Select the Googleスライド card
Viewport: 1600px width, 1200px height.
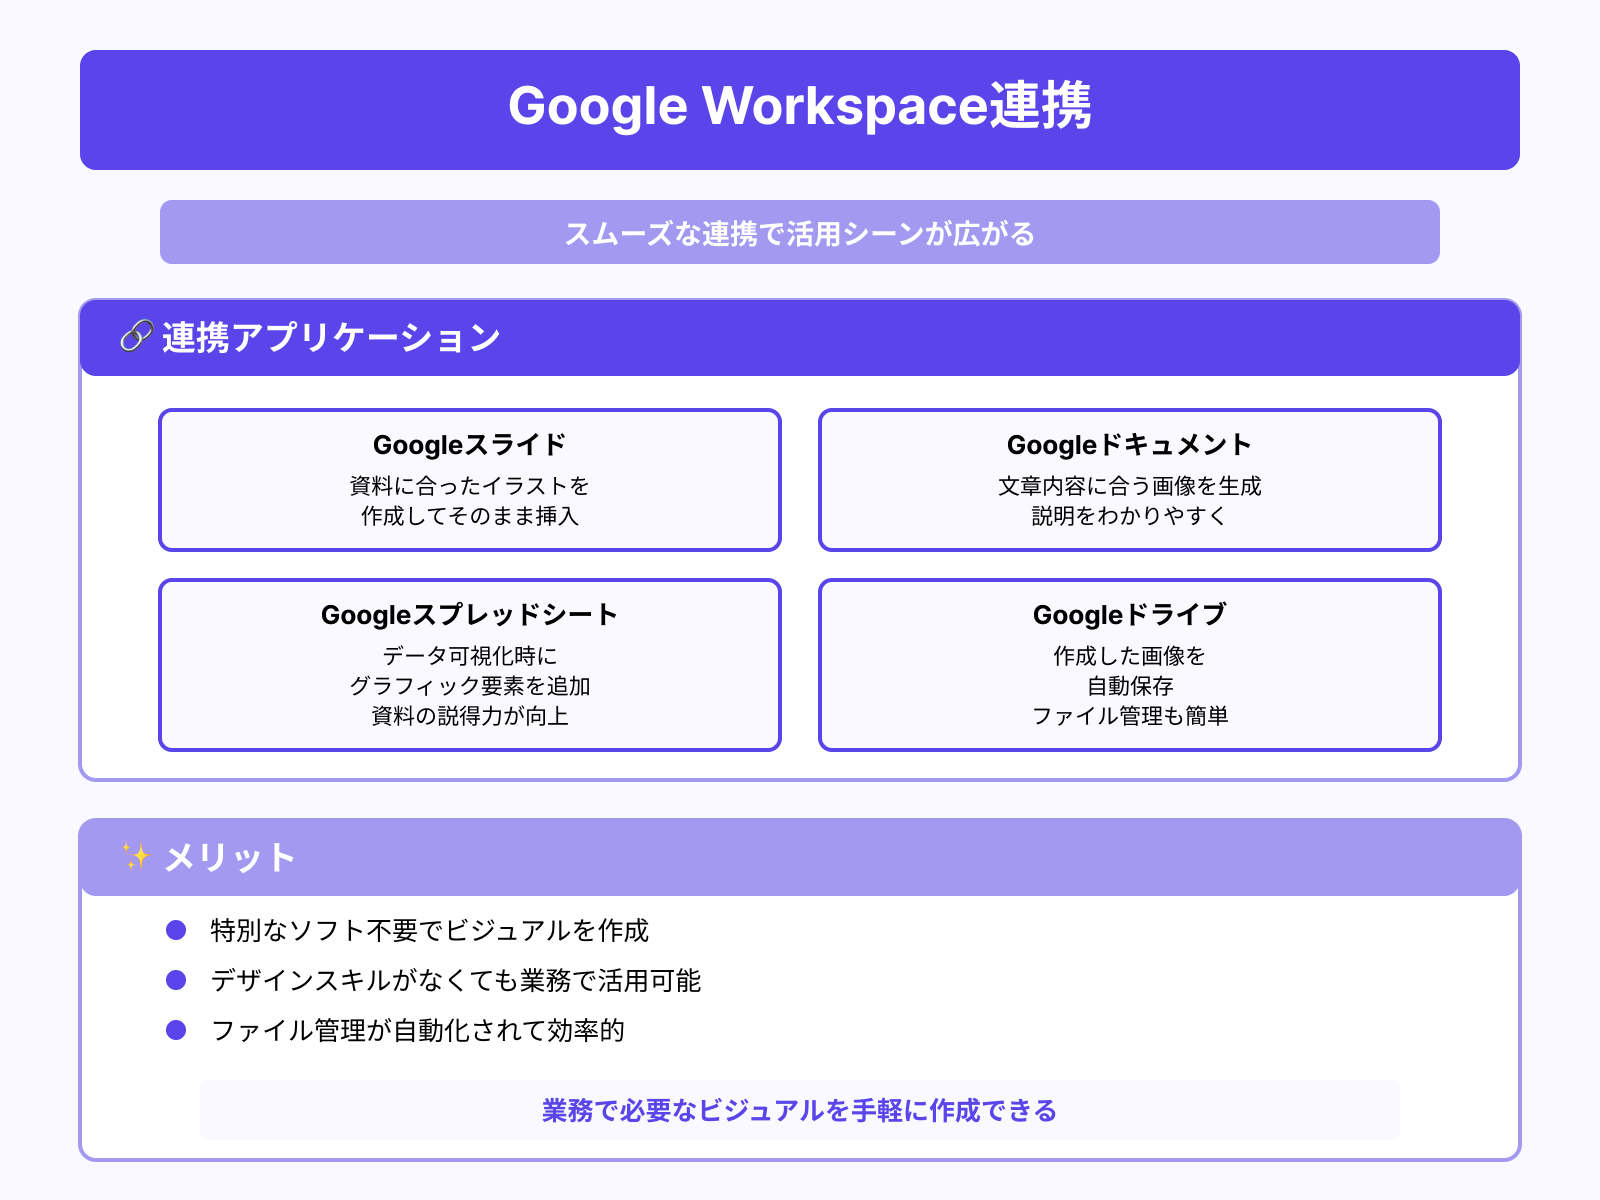(468, 480)
